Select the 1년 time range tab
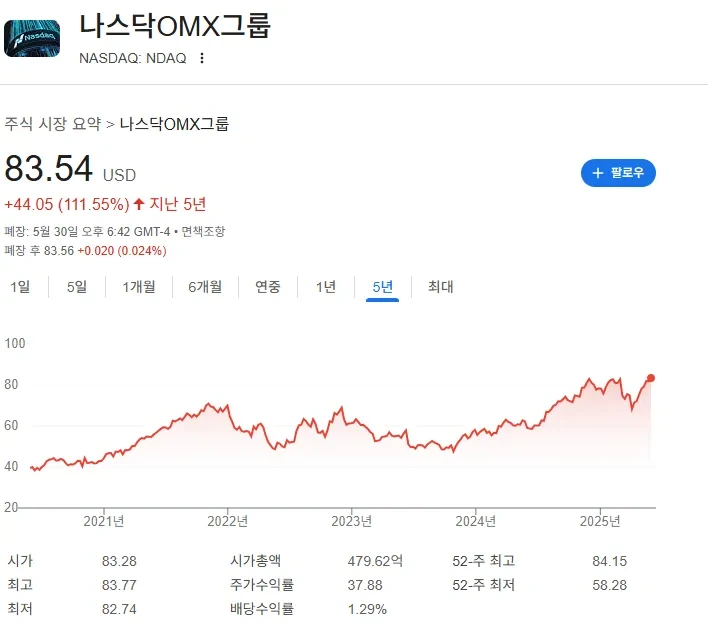Viewport: 708px width, 631px height. (326, 286)
